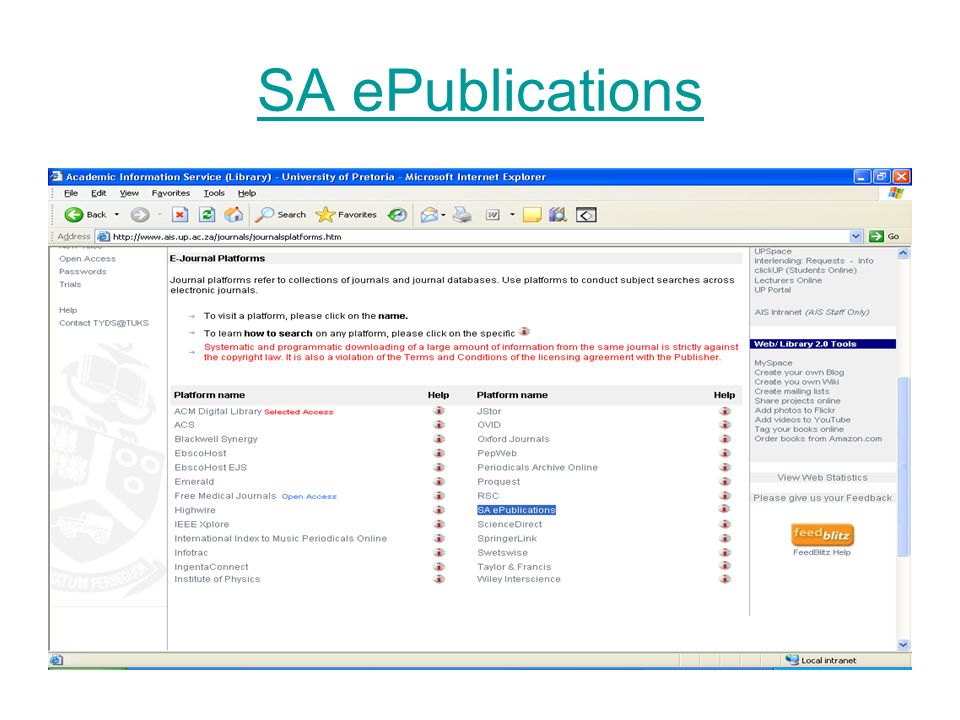The height and width of the screenshot is (720, 960).
Task: Click the yellow note toolbar icon
Action: (532, 215)
